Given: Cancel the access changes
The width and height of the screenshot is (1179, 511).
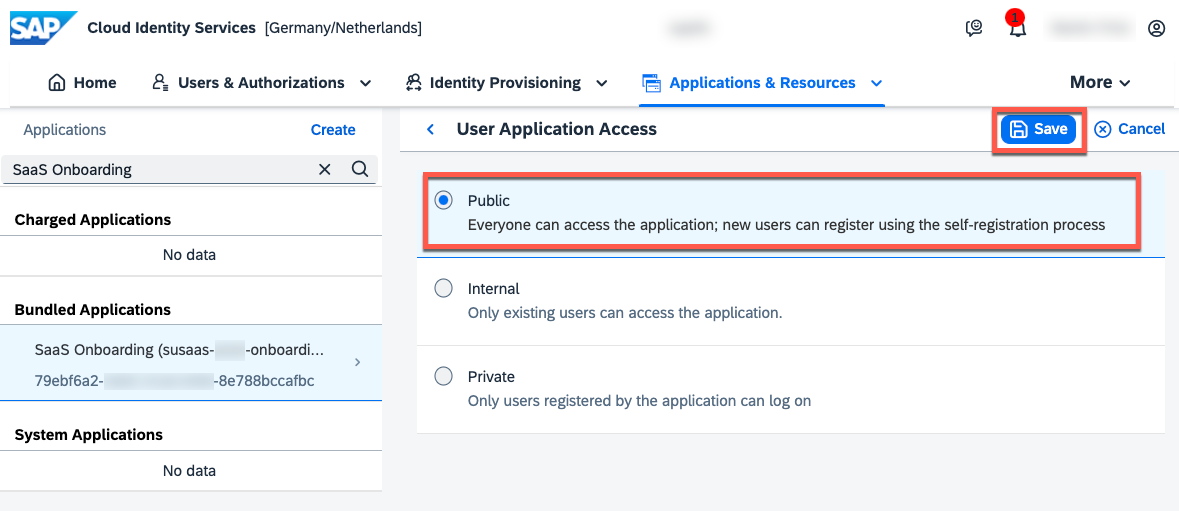Looking at the screenshot, I should (1129, 129).
